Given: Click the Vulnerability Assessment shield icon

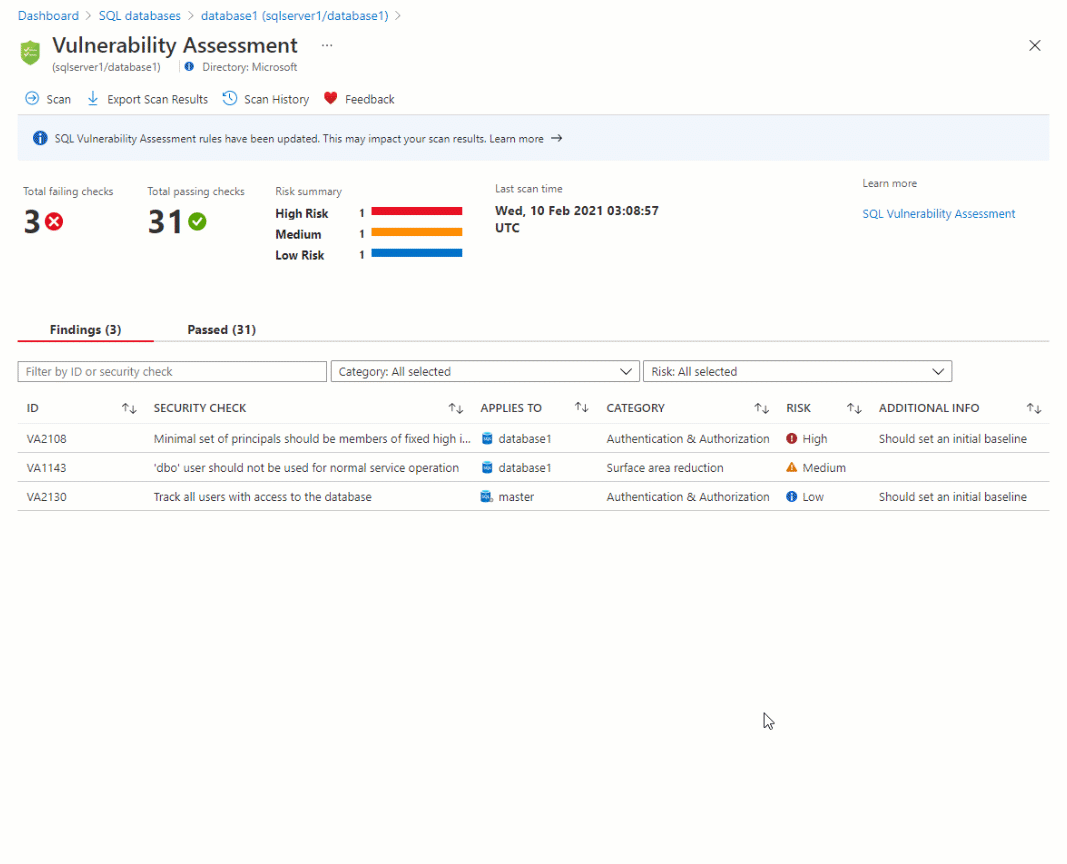Looking at the screenshot, I should 31,53.
